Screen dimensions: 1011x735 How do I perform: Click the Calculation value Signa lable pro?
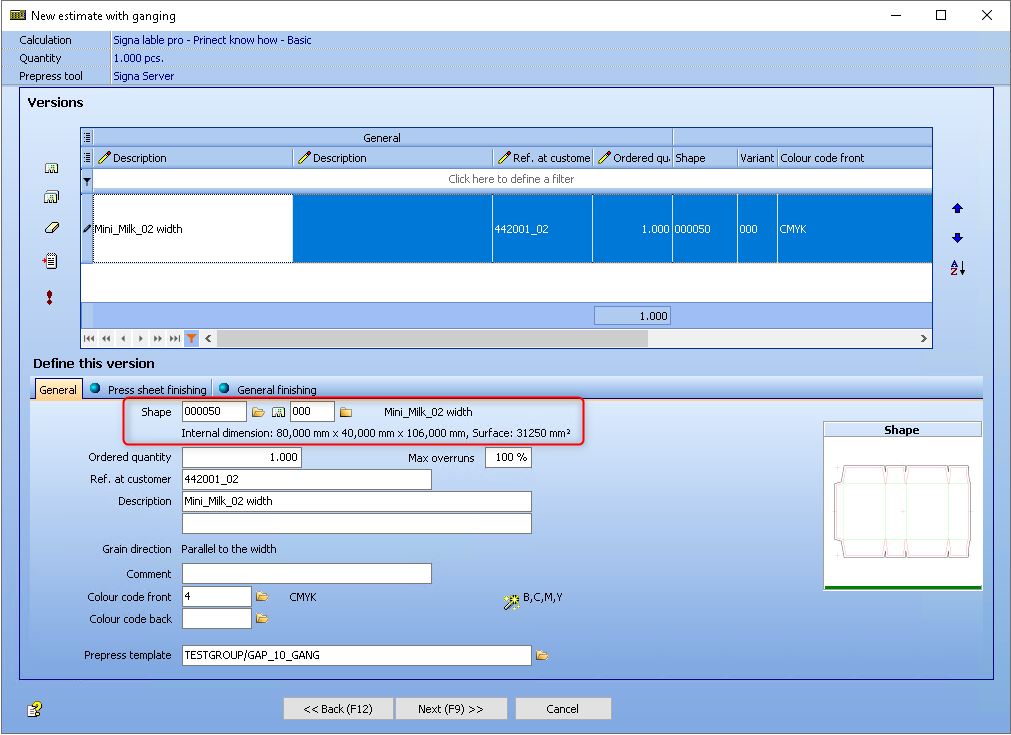(x=212, y=40)
